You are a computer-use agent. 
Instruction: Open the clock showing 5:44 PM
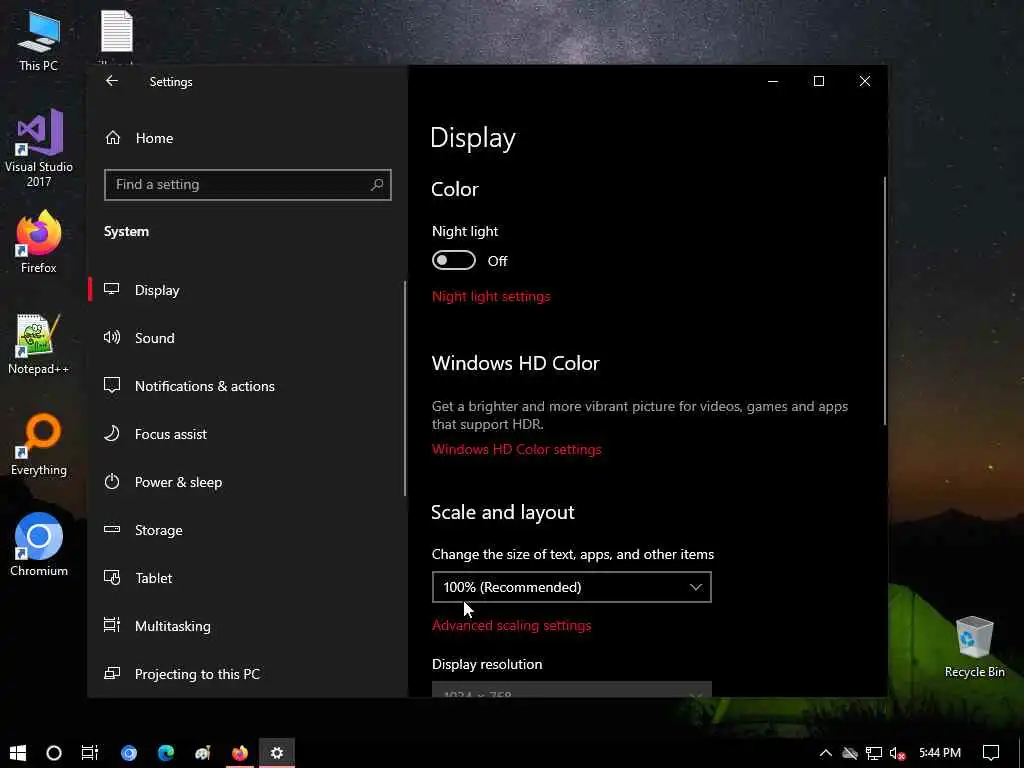(x=940, y=753)
